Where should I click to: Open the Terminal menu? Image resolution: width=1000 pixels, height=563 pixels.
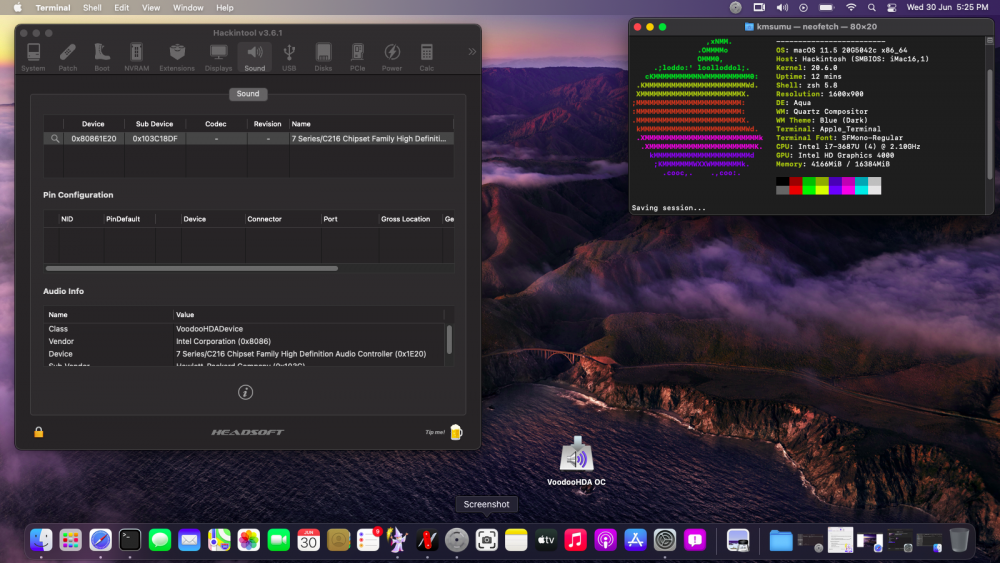(53, 8)
